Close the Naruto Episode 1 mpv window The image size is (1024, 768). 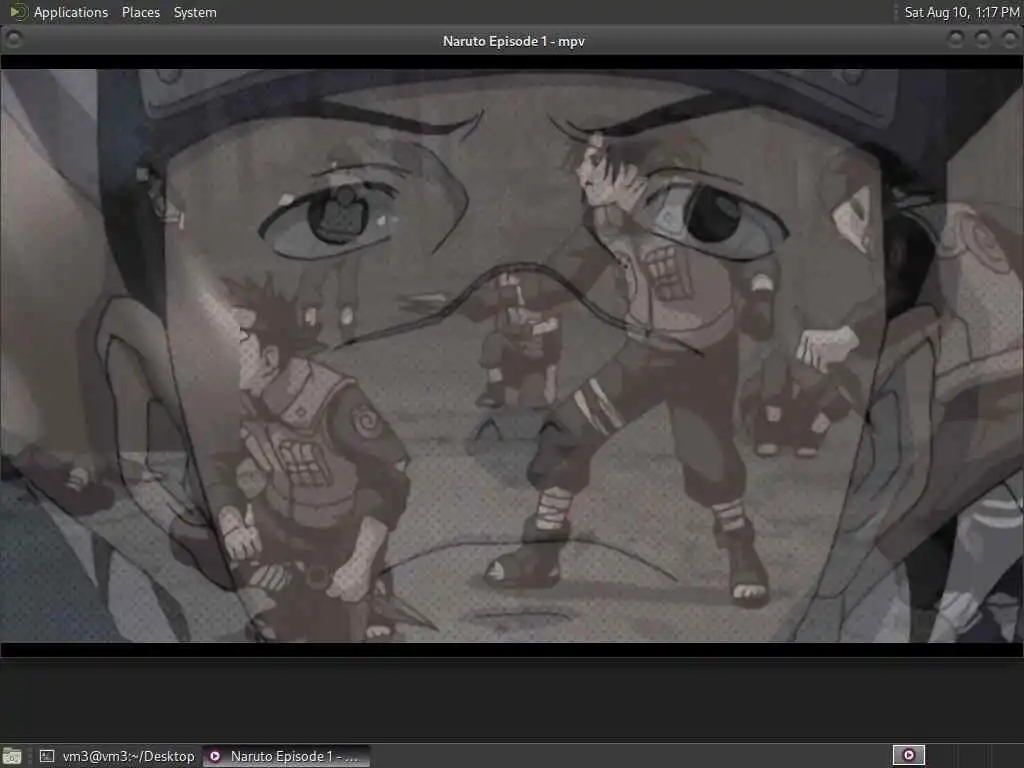tap(1010, 40)
